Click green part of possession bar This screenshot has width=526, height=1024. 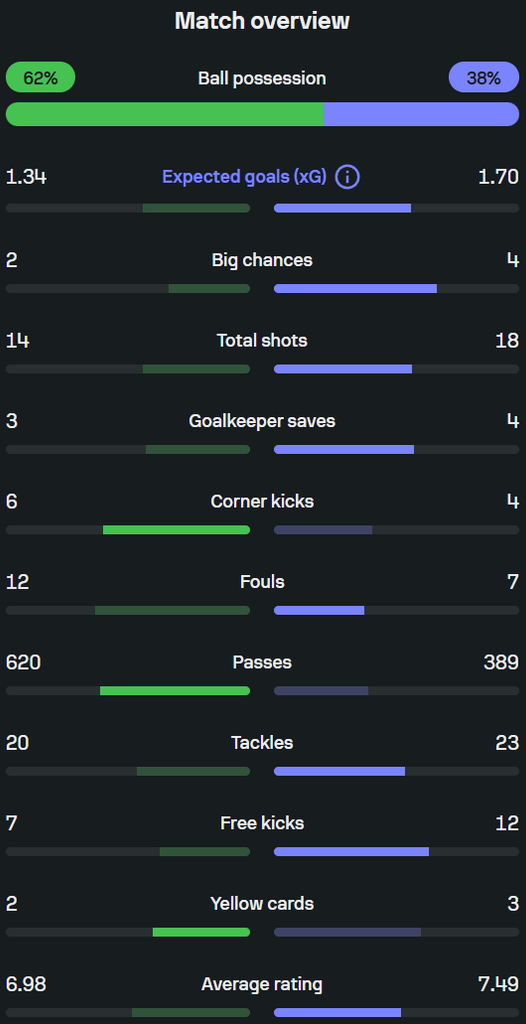tap(165, 114)
